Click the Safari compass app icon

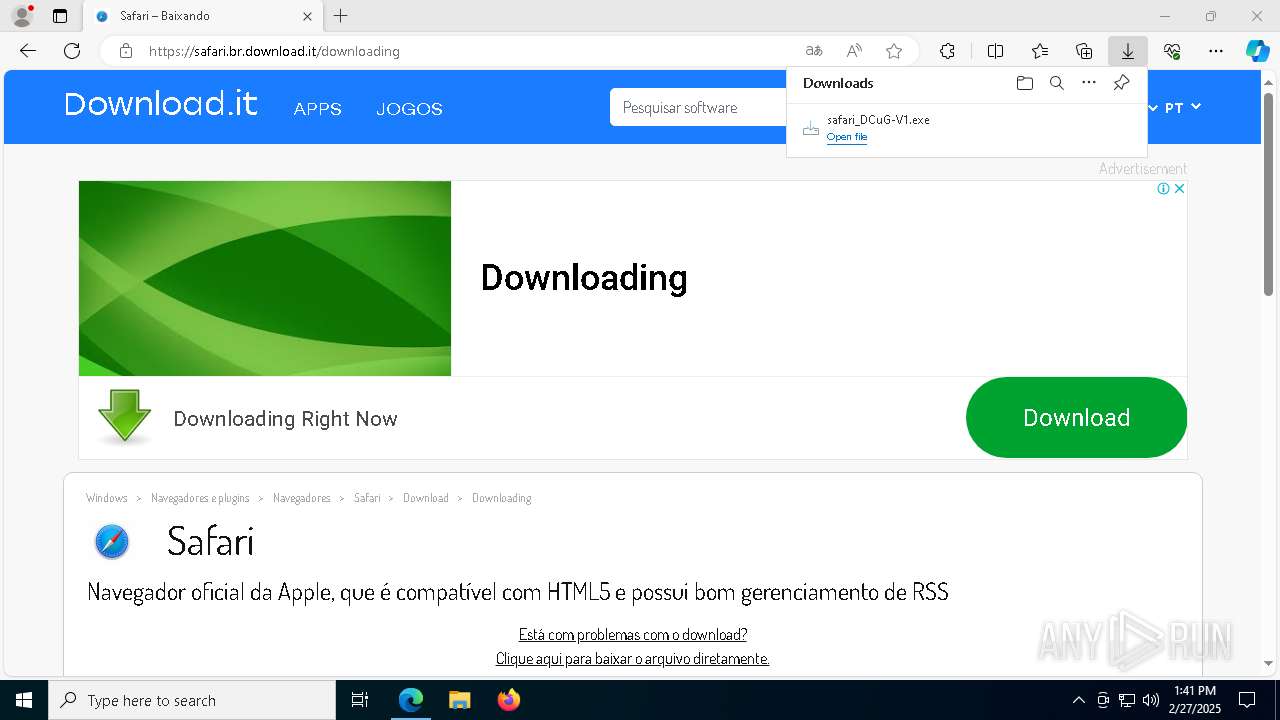(x=112, y=541)
